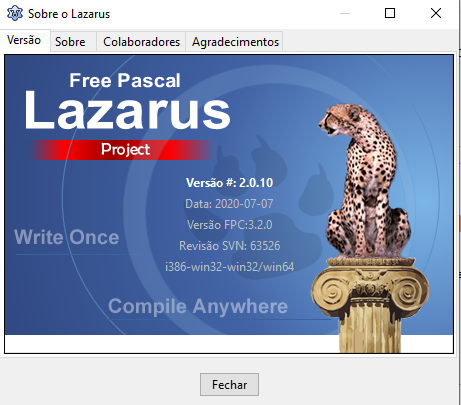
Task: Click the cheetah image on the column
Action: 364,182
